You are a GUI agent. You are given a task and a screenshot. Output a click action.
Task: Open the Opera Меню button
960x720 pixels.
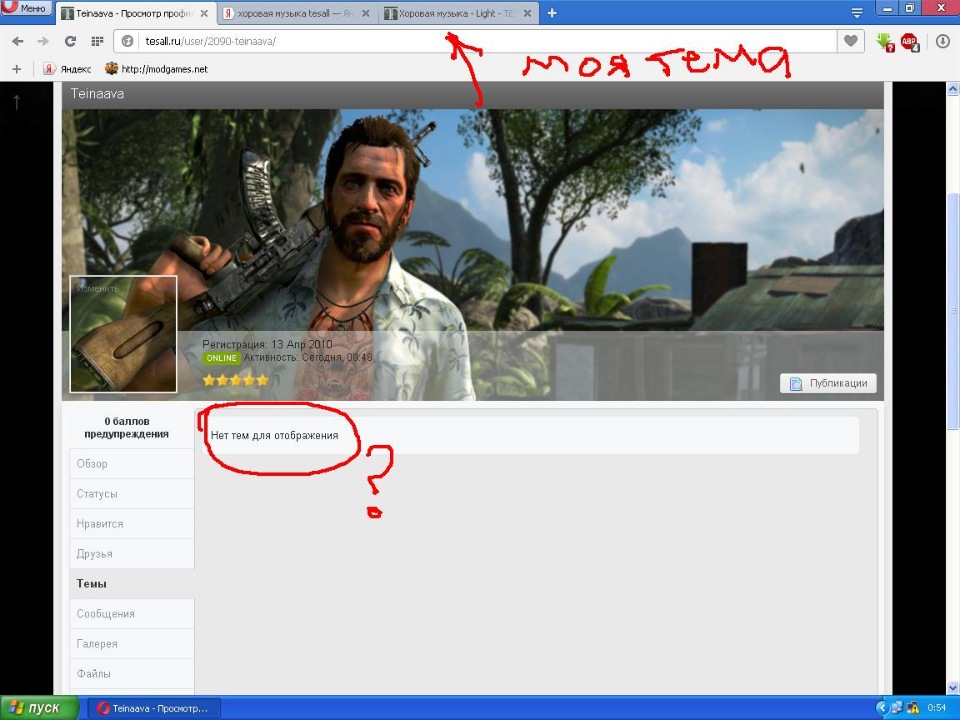26,8
